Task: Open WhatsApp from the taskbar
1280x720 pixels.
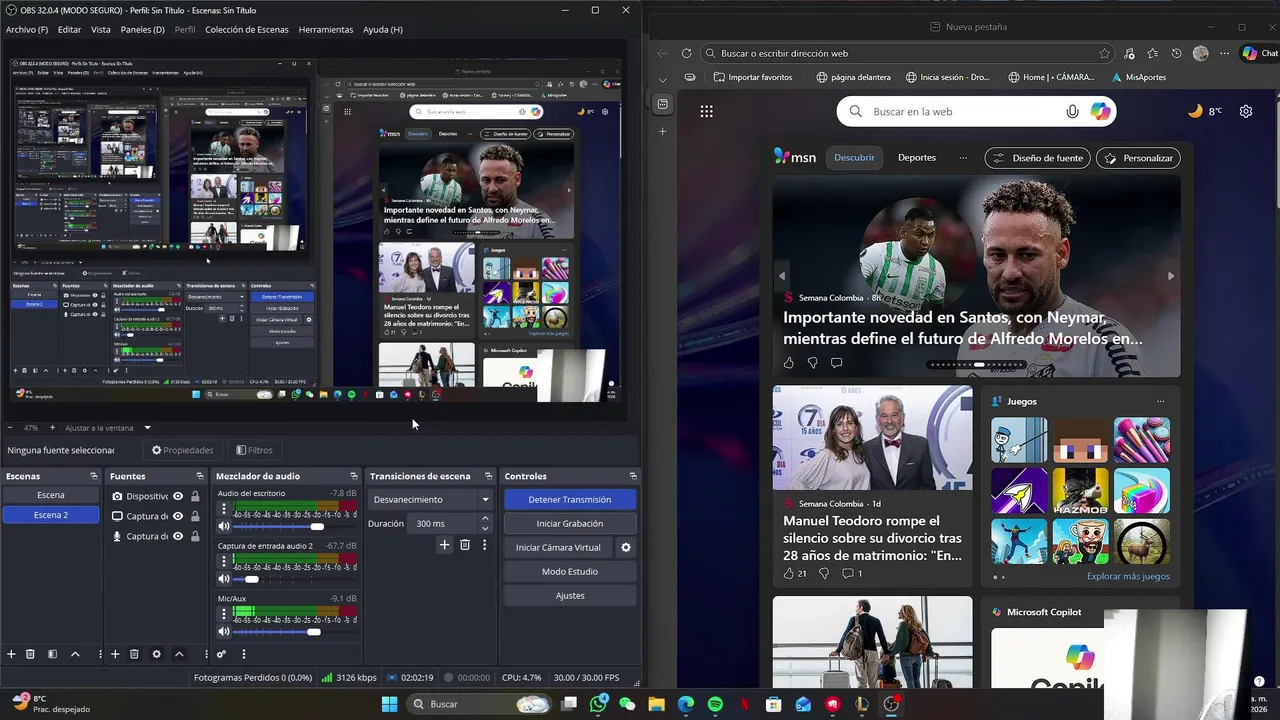Action: pyautogui.click(x=598, y=704)
